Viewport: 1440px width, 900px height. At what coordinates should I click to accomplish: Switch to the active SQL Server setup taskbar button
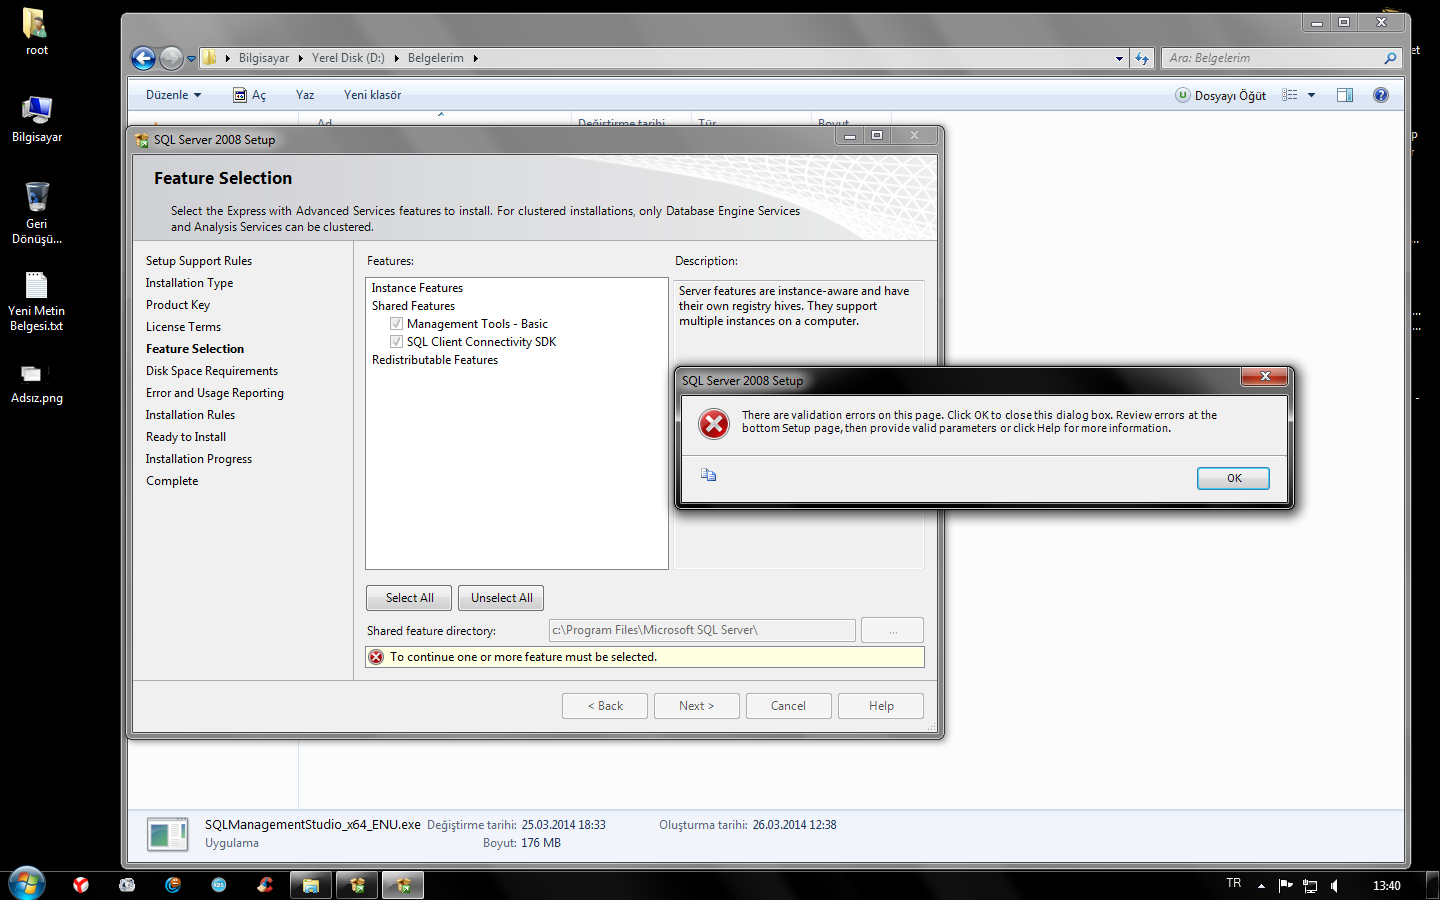pyautogui.click(x=403, y=885)
